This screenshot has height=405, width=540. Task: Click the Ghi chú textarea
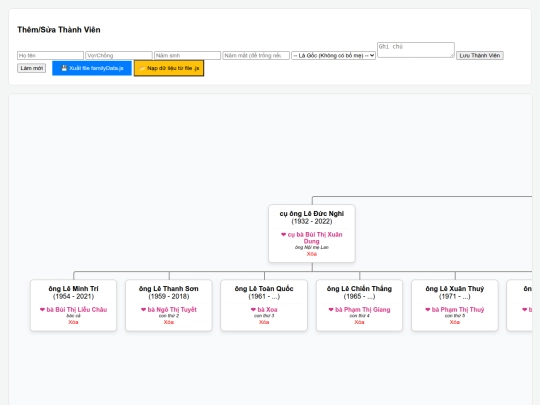coord(416,50)
